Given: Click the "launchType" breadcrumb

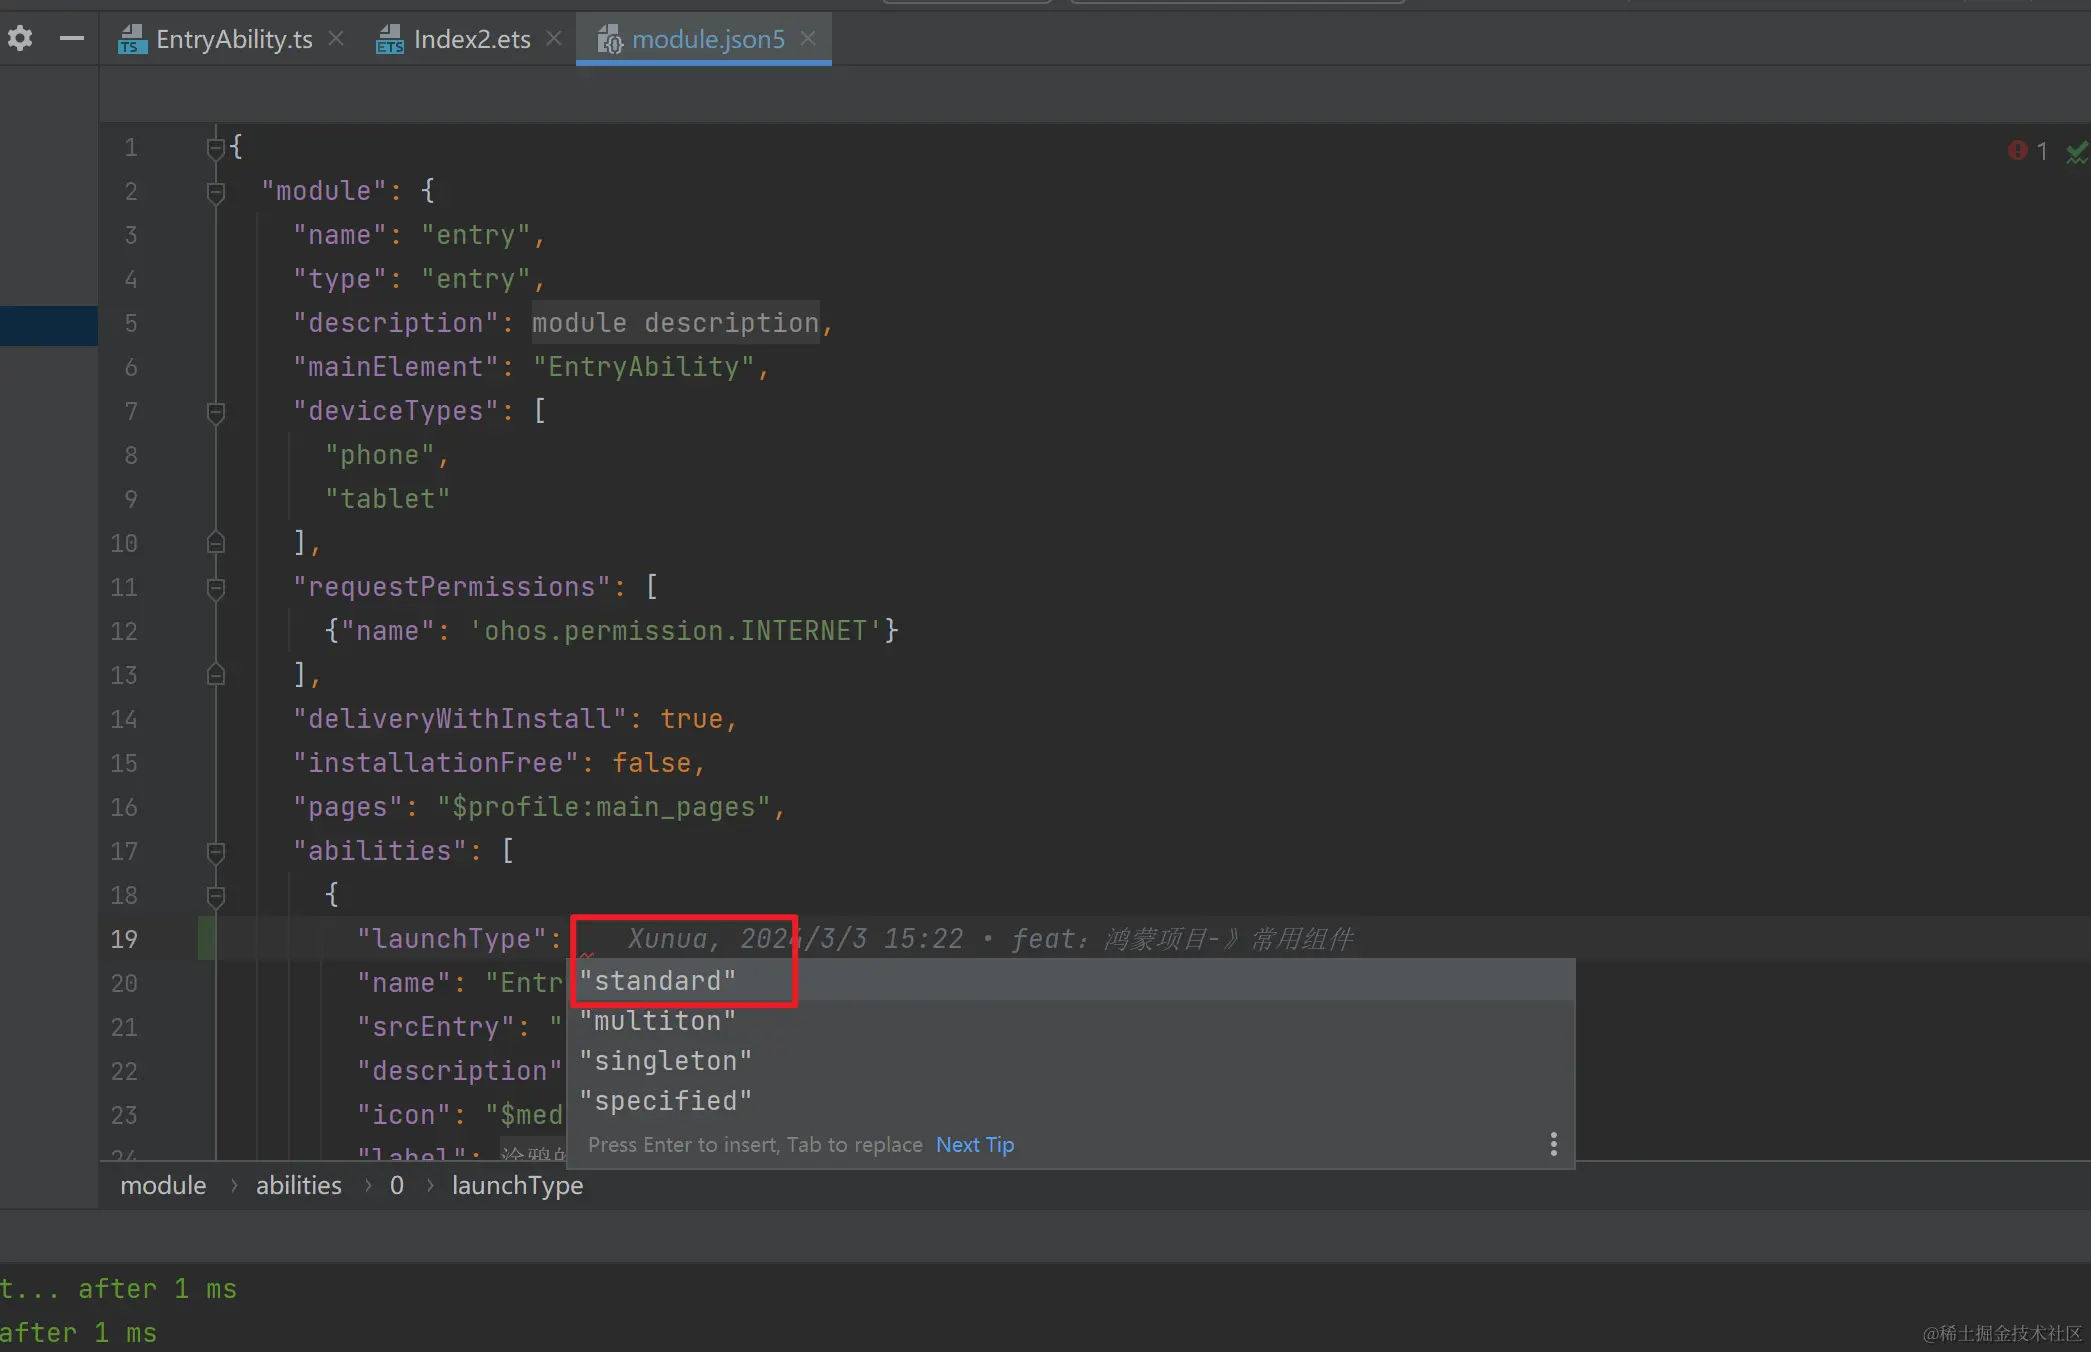Looking at the screenshot, I should click(517, 1185).
